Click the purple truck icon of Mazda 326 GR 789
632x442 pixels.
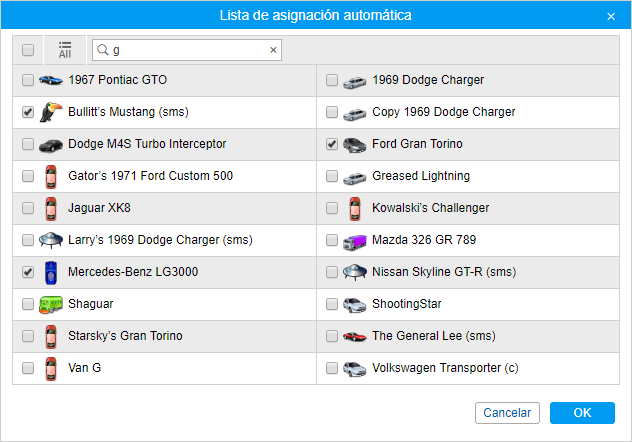coord(355,242)
